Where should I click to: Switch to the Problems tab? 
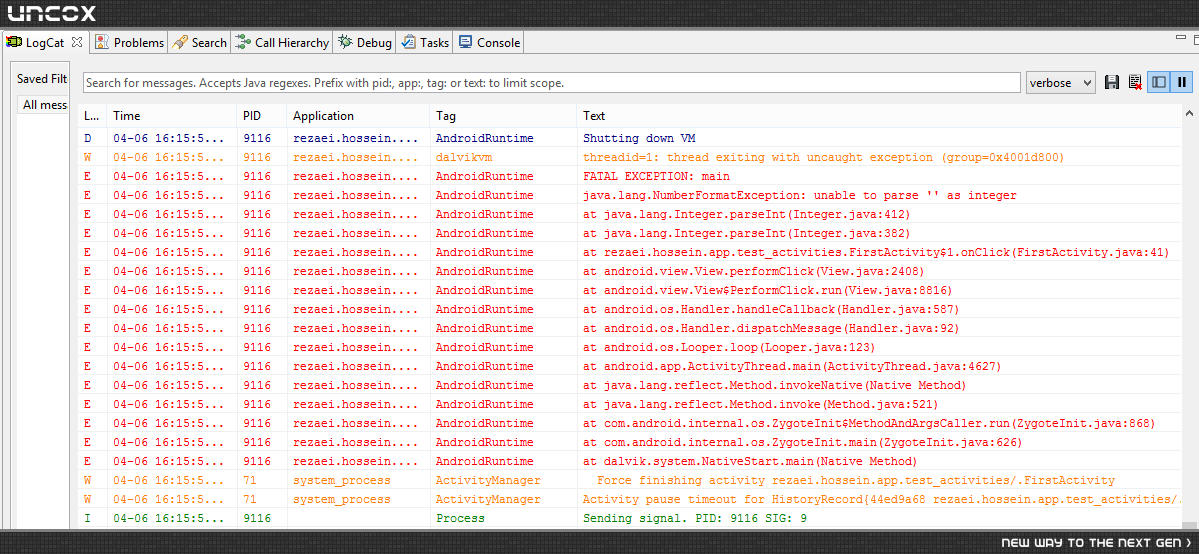pos(130,43)
